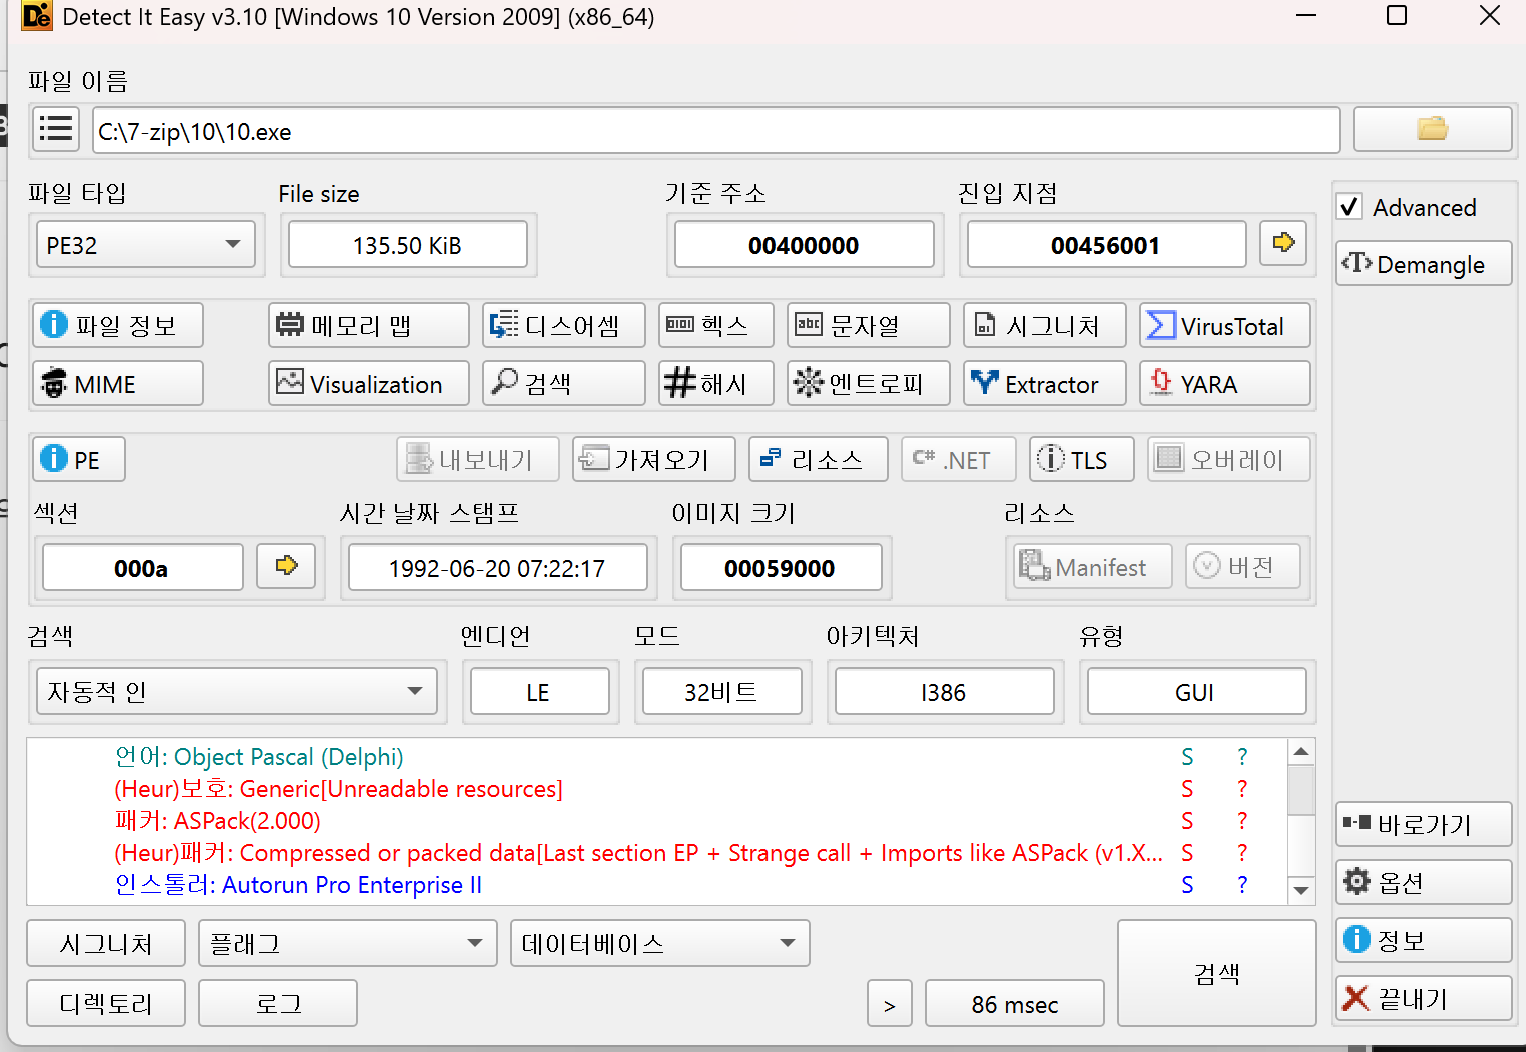Viewport: 1526px width, 1052px height.
Task: Select Object Pascal (Delphi) result row
Action: point(259,757)
